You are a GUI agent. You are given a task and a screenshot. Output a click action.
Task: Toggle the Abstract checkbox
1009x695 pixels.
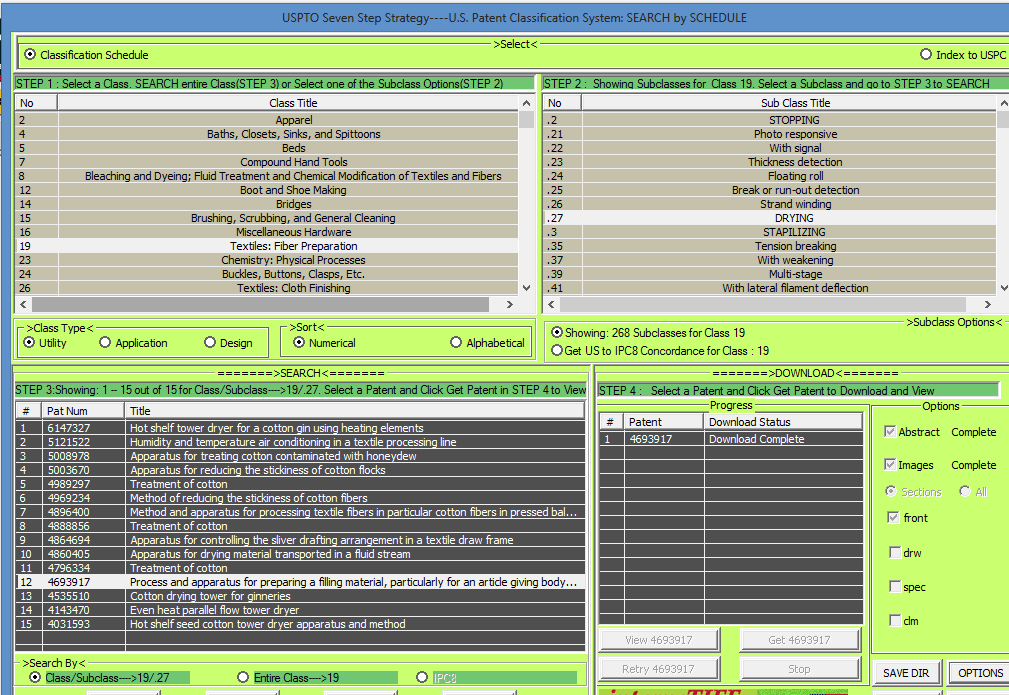(891, 432)
